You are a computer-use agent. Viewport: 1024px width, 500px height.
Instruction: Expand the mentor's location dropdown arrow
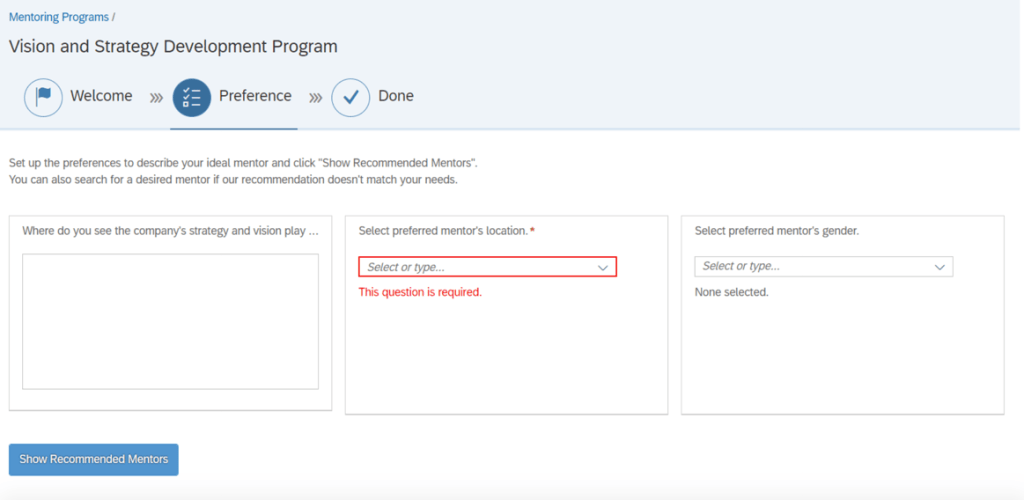pyautogui.click(x=603, y=267)
